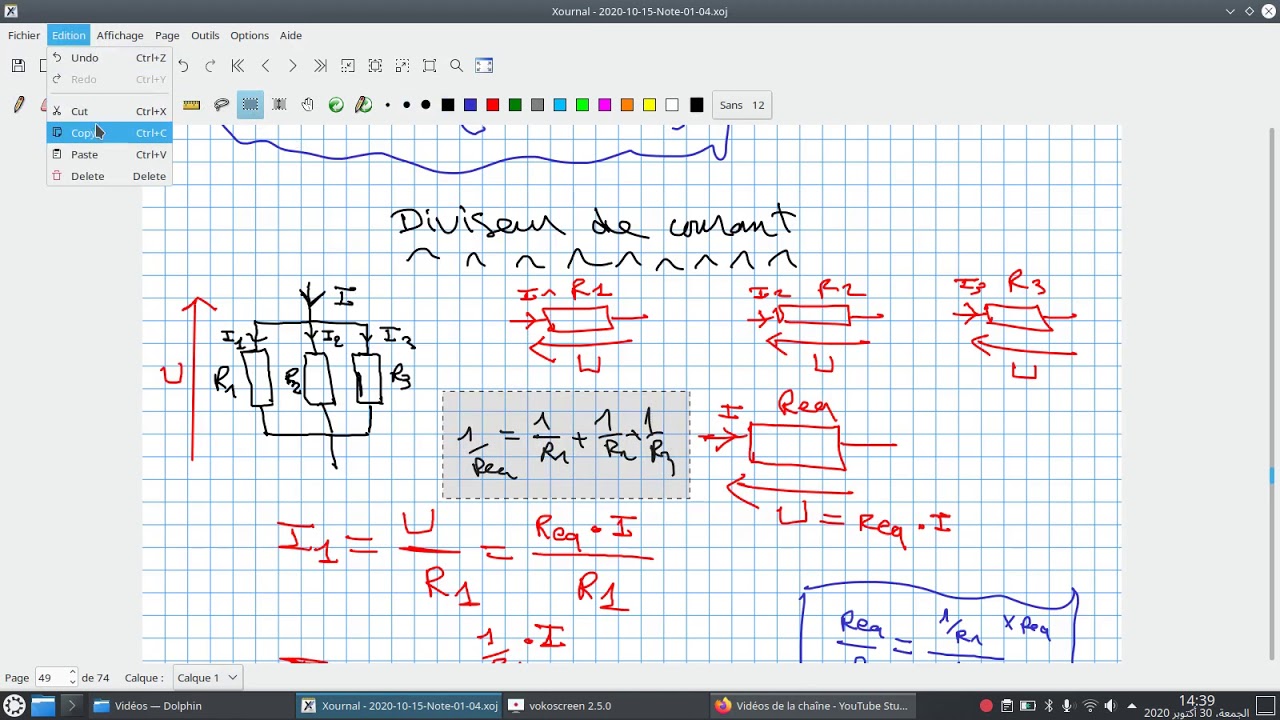Go to the next page
Viewport: 1280px width, 720px height.
tap(292, 66)
